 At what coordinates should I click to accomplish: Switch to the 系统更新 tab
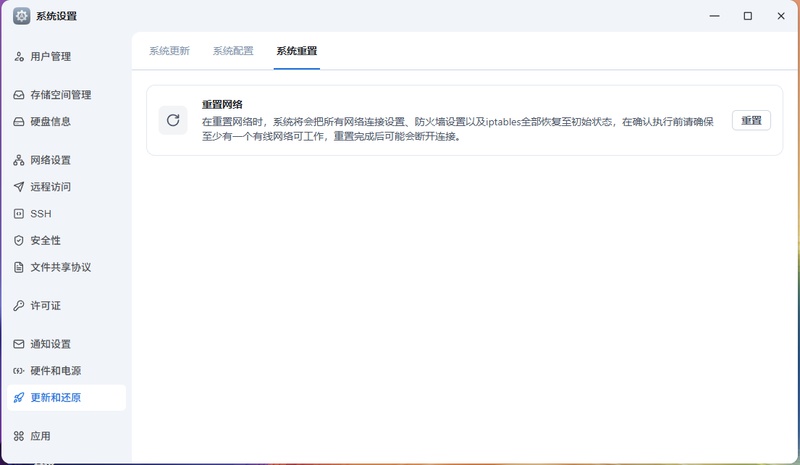pos(169,51)
